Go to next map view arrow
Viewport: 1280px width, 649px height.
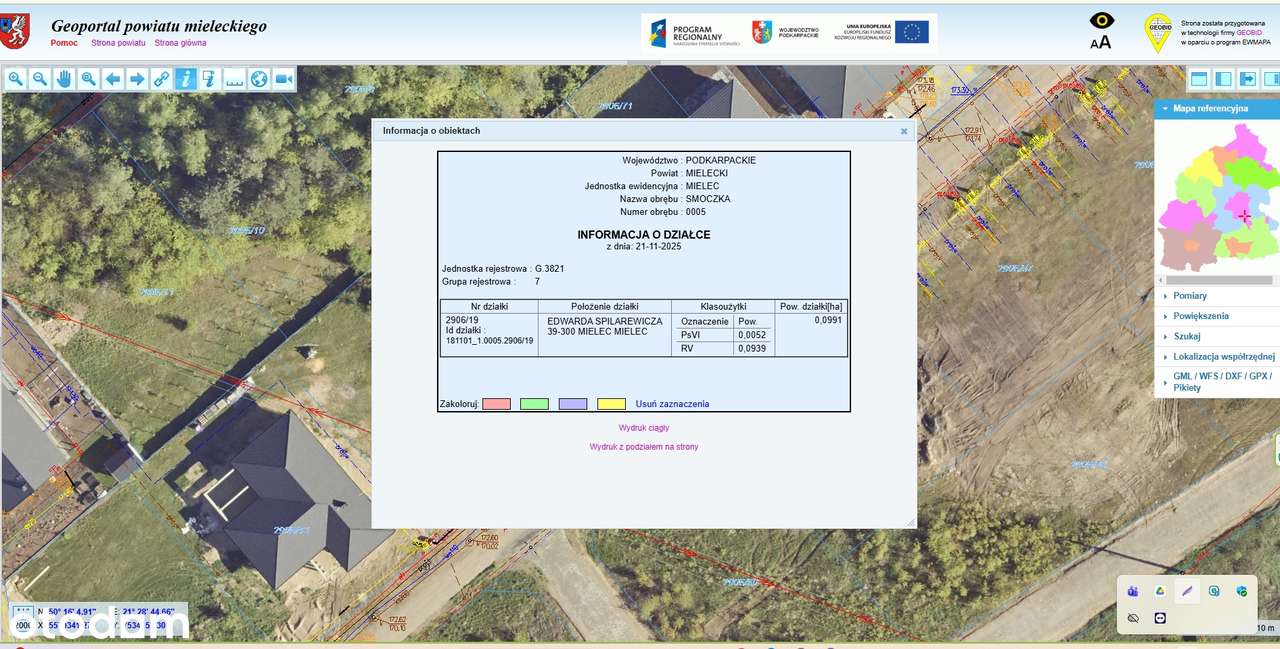point(137,79)
